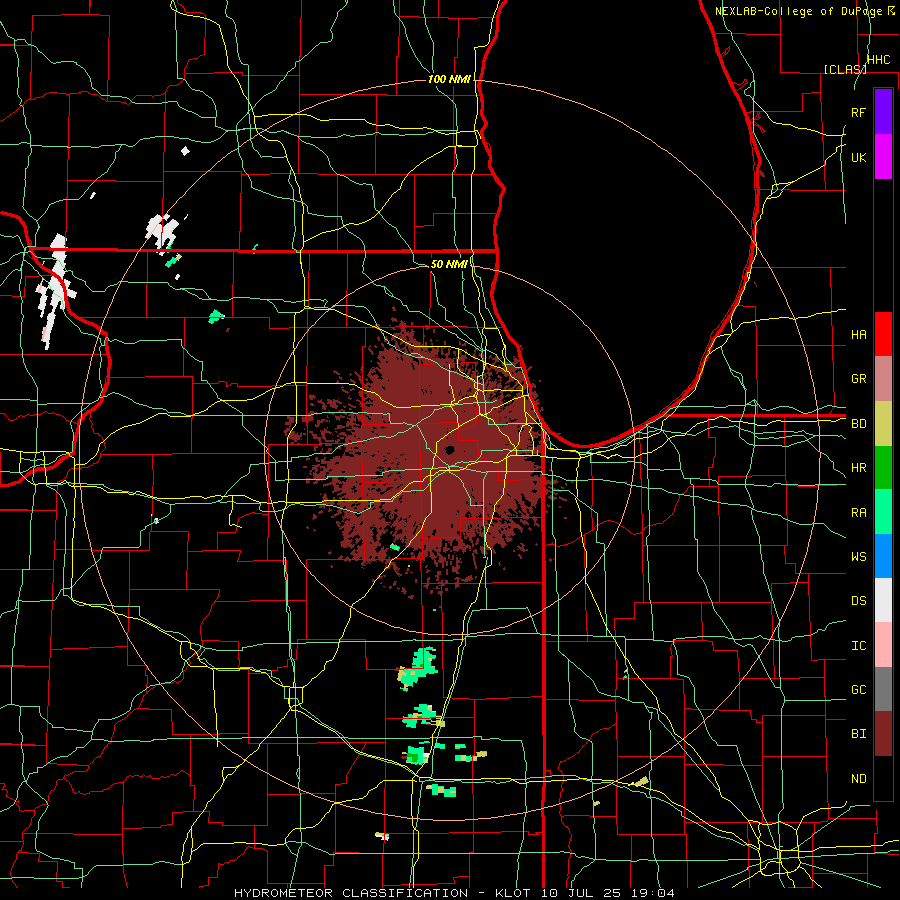900x900 pixels.
Task: Click the GR legend label
Action: (859, 379)
